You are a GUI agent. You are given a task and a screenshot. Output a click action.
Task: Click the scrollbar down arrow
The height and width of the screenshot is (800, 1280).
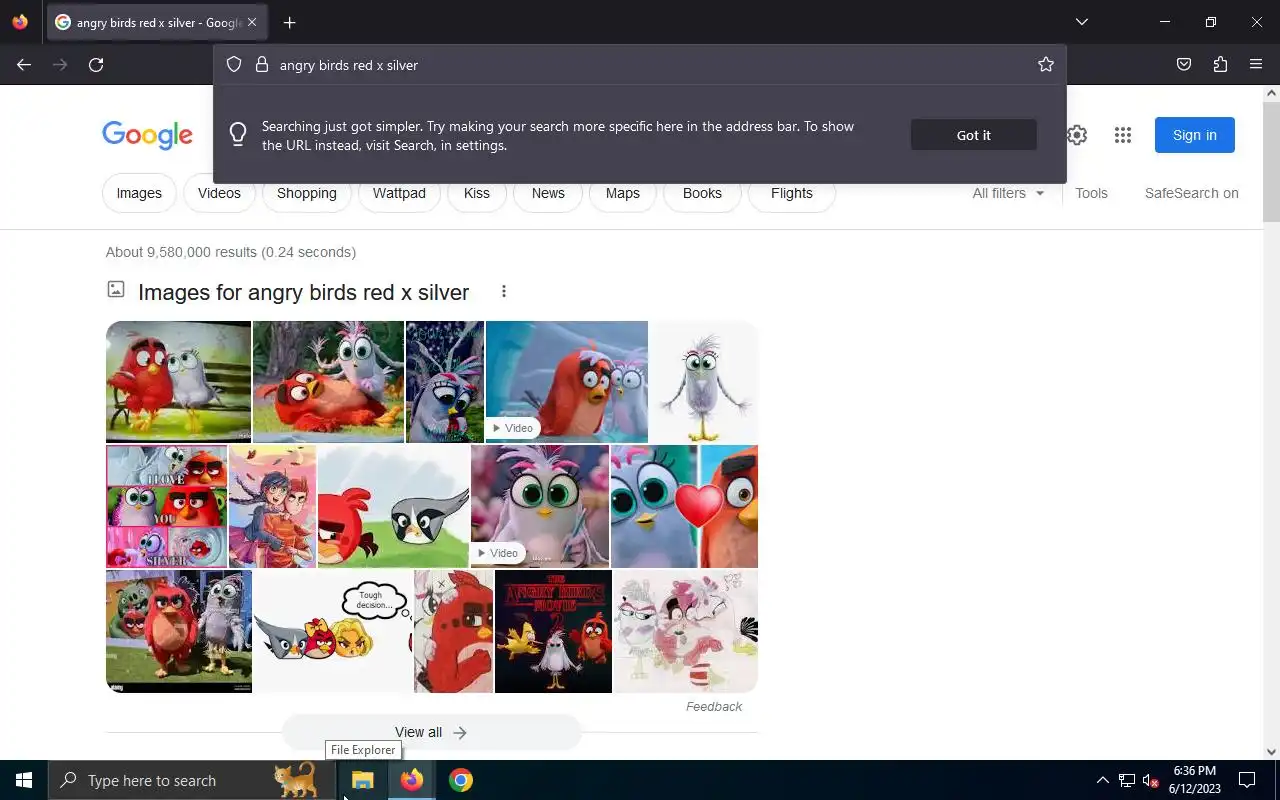1271,752
